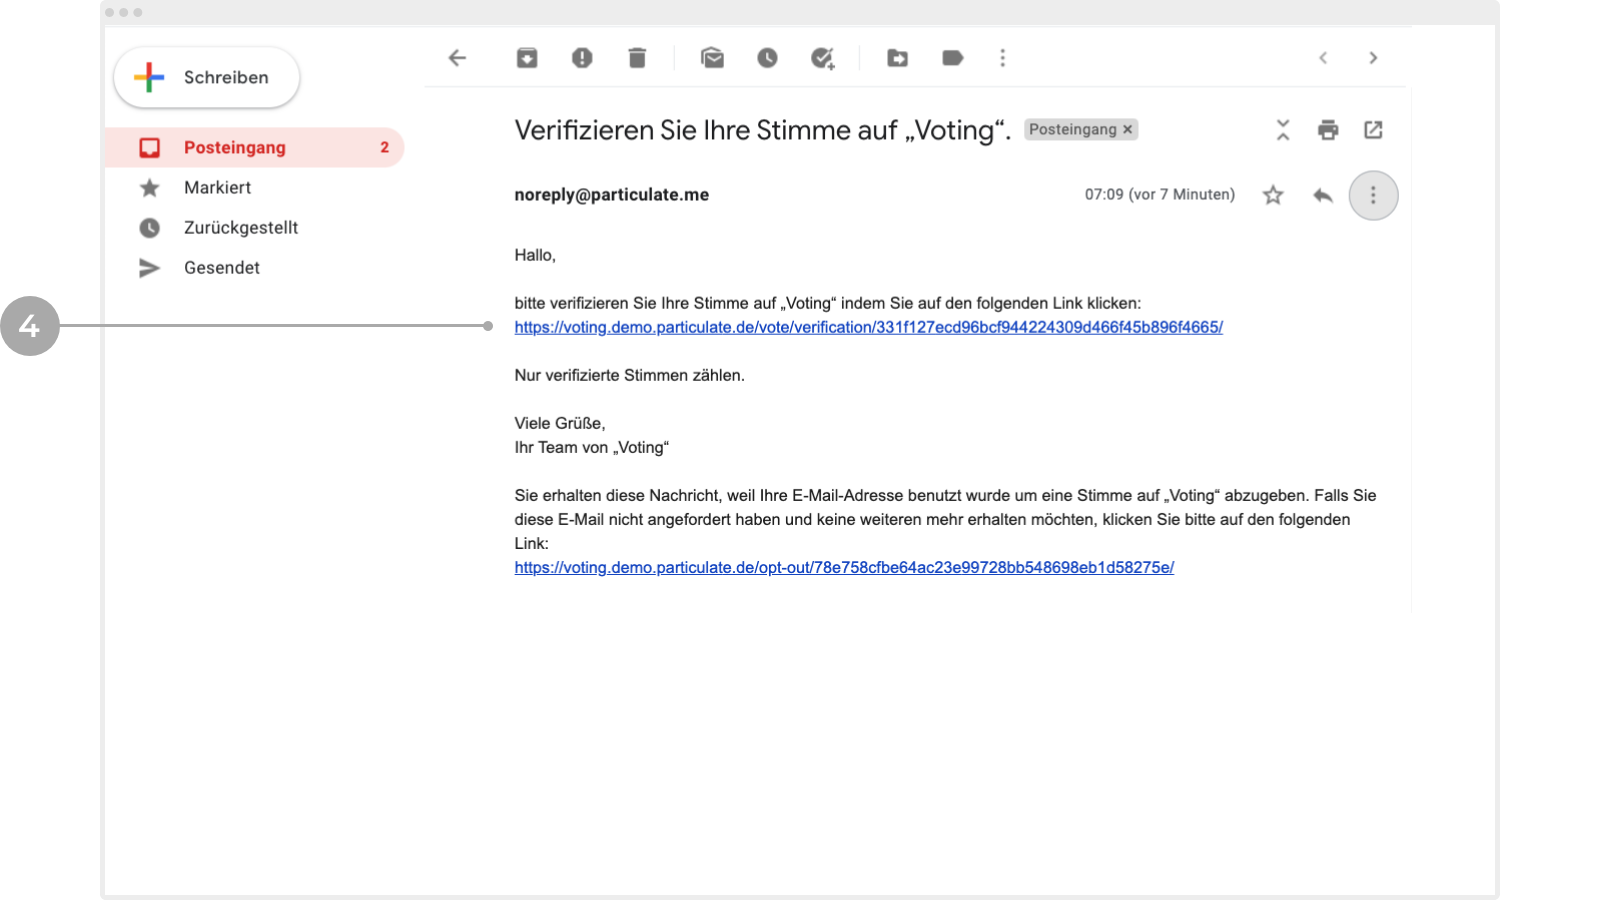Collapse all messages with the expander arrows
This screenshot has height=900, width=1600.
click(1282, 130)
